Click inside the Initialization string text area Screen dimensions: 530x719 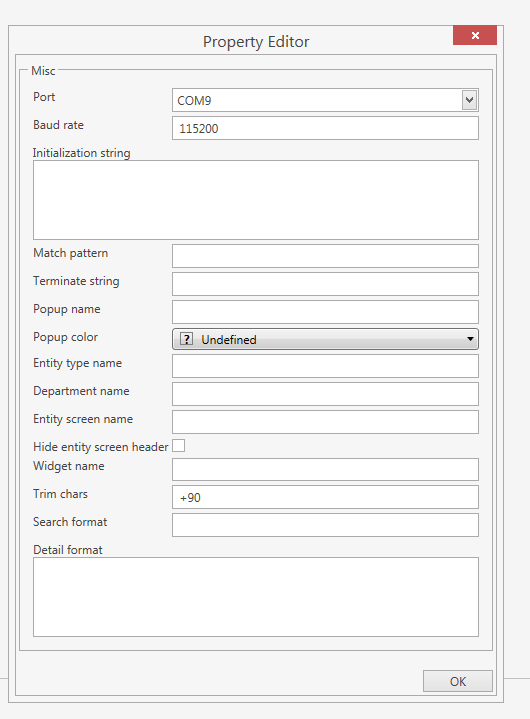[256, 200]
